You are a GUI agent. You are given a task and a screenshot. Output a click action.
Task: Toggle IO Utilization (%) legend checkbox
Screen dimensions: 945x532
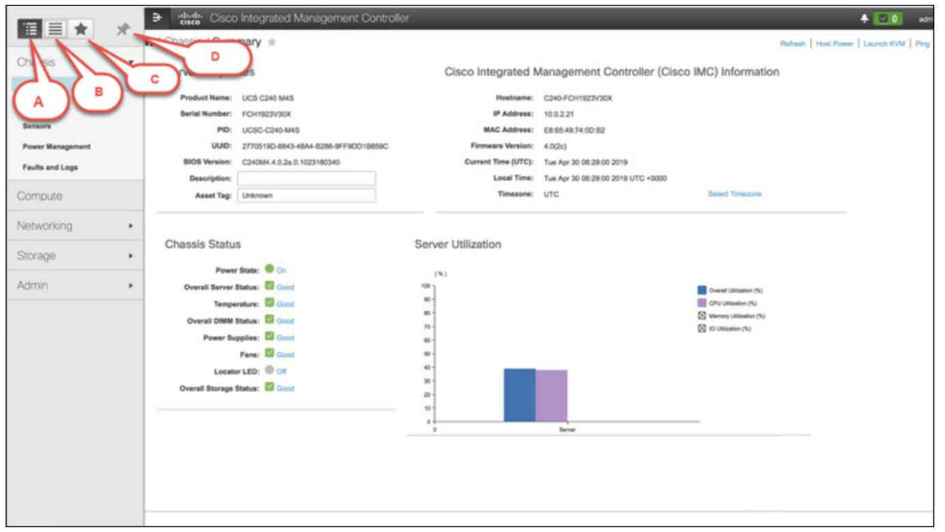coord(701,328)
